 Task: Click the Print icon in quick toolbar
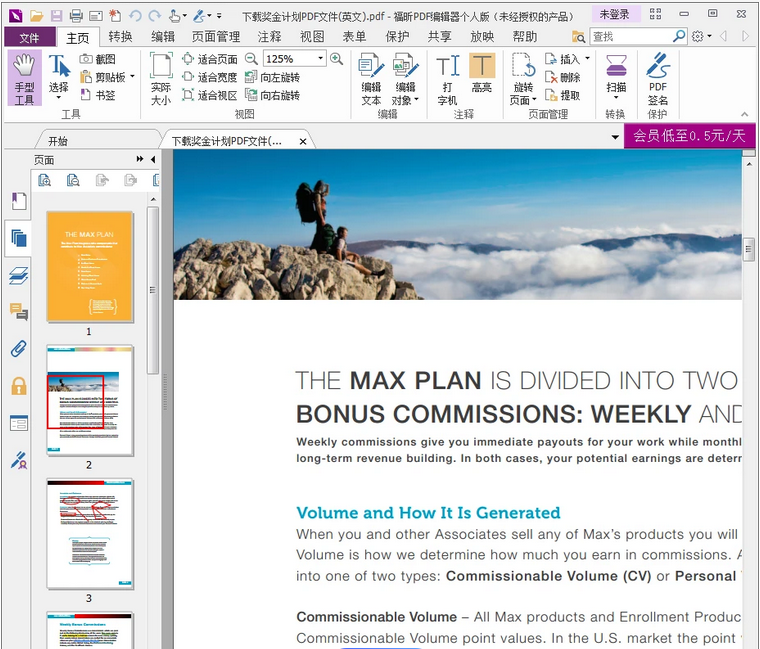(76, 16)
